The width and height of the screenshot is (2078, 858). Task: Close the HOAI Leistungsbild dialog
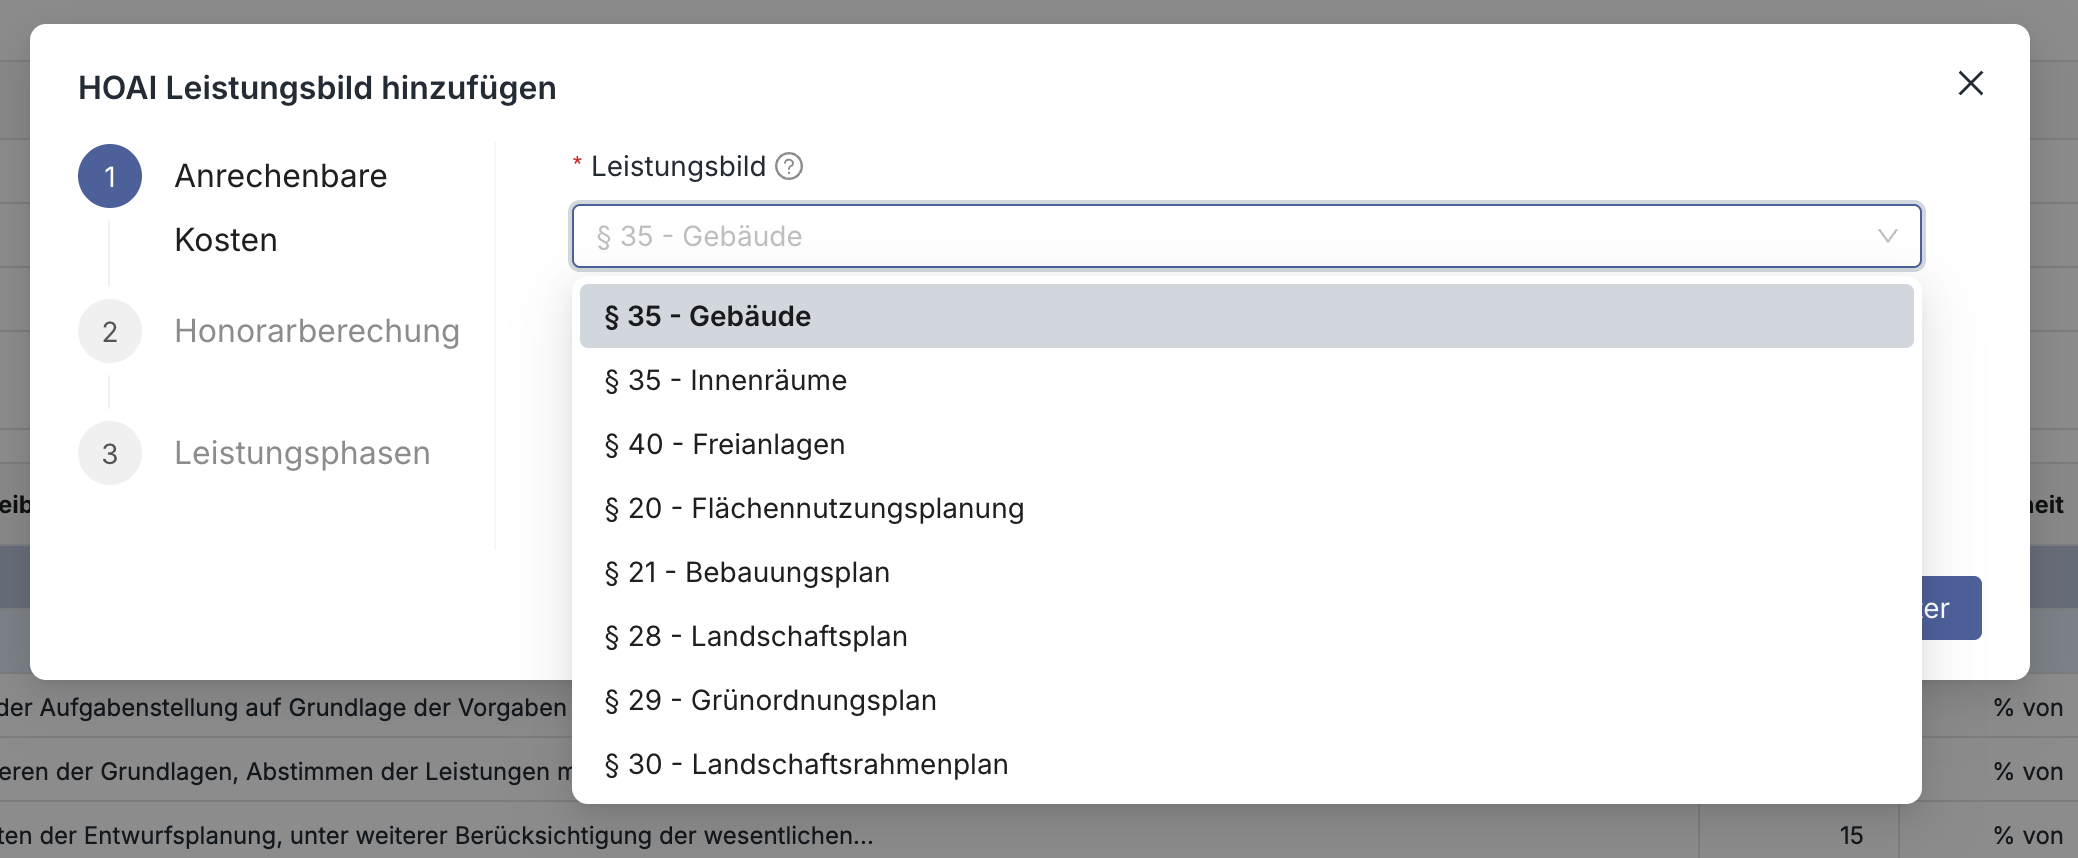click(x=1970, y=83)
